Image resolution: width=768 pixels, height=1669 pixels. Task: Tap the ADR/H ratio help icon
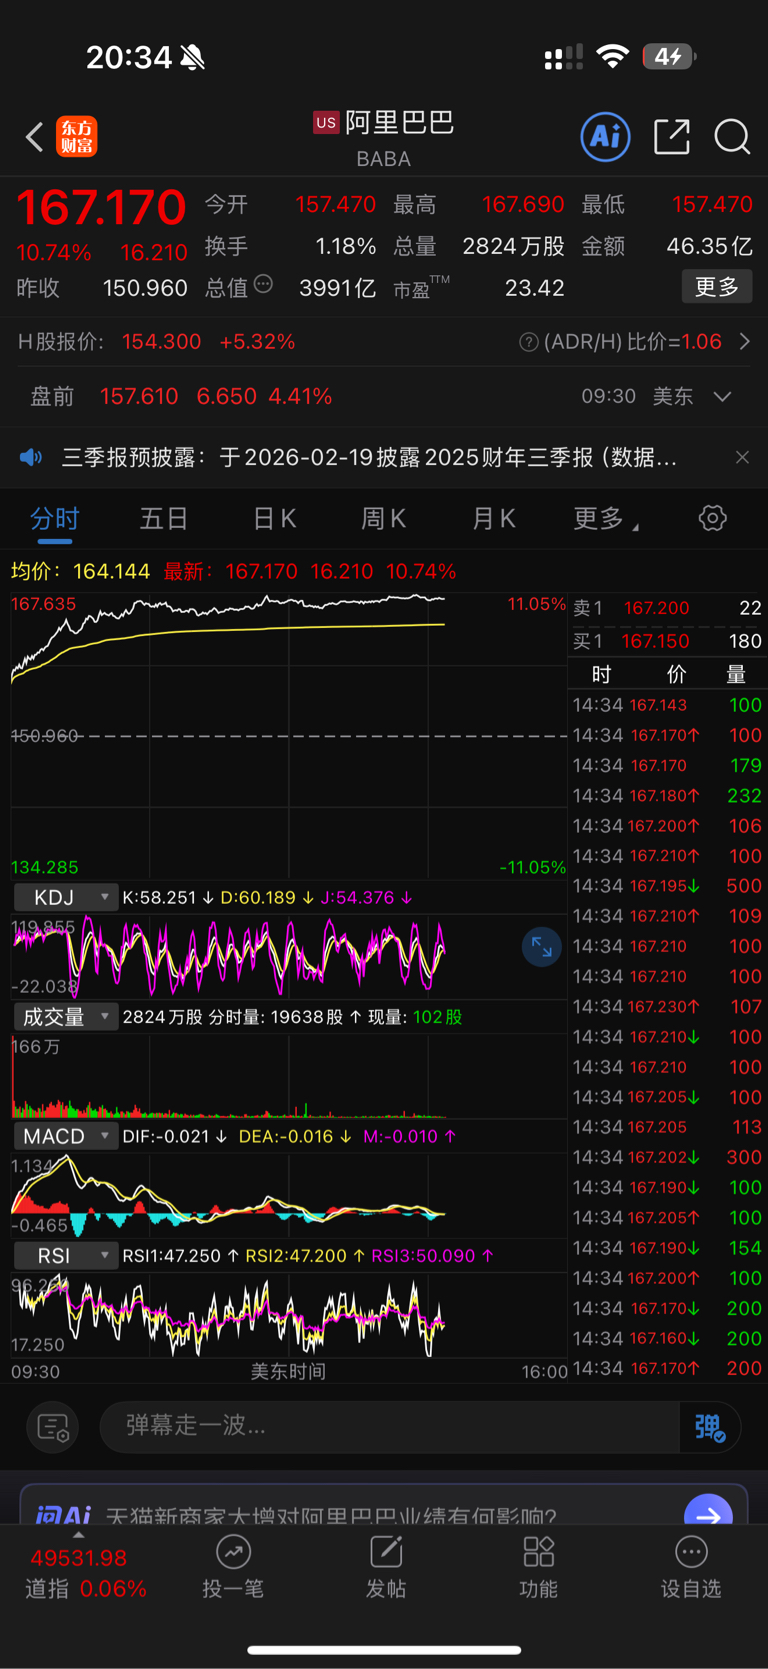pyautogui.click(x=529, y=343)
